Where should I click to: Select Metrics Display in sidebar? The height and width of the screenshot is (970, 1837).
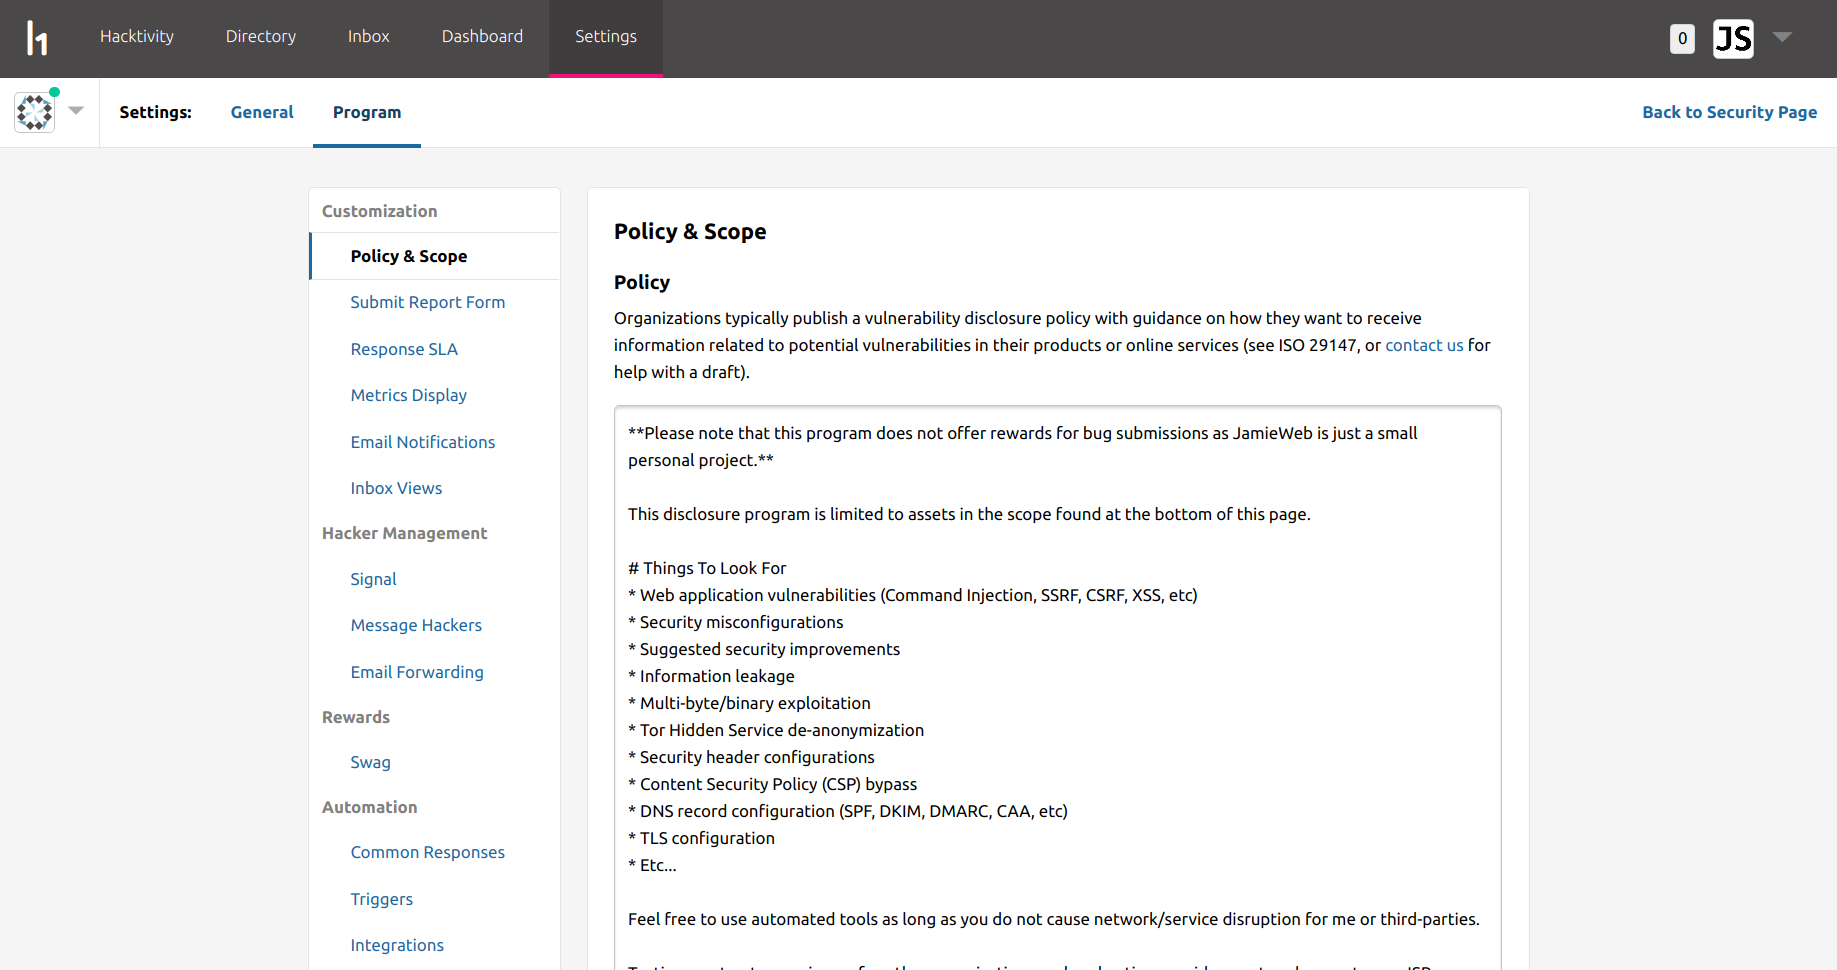coord(409,395)
